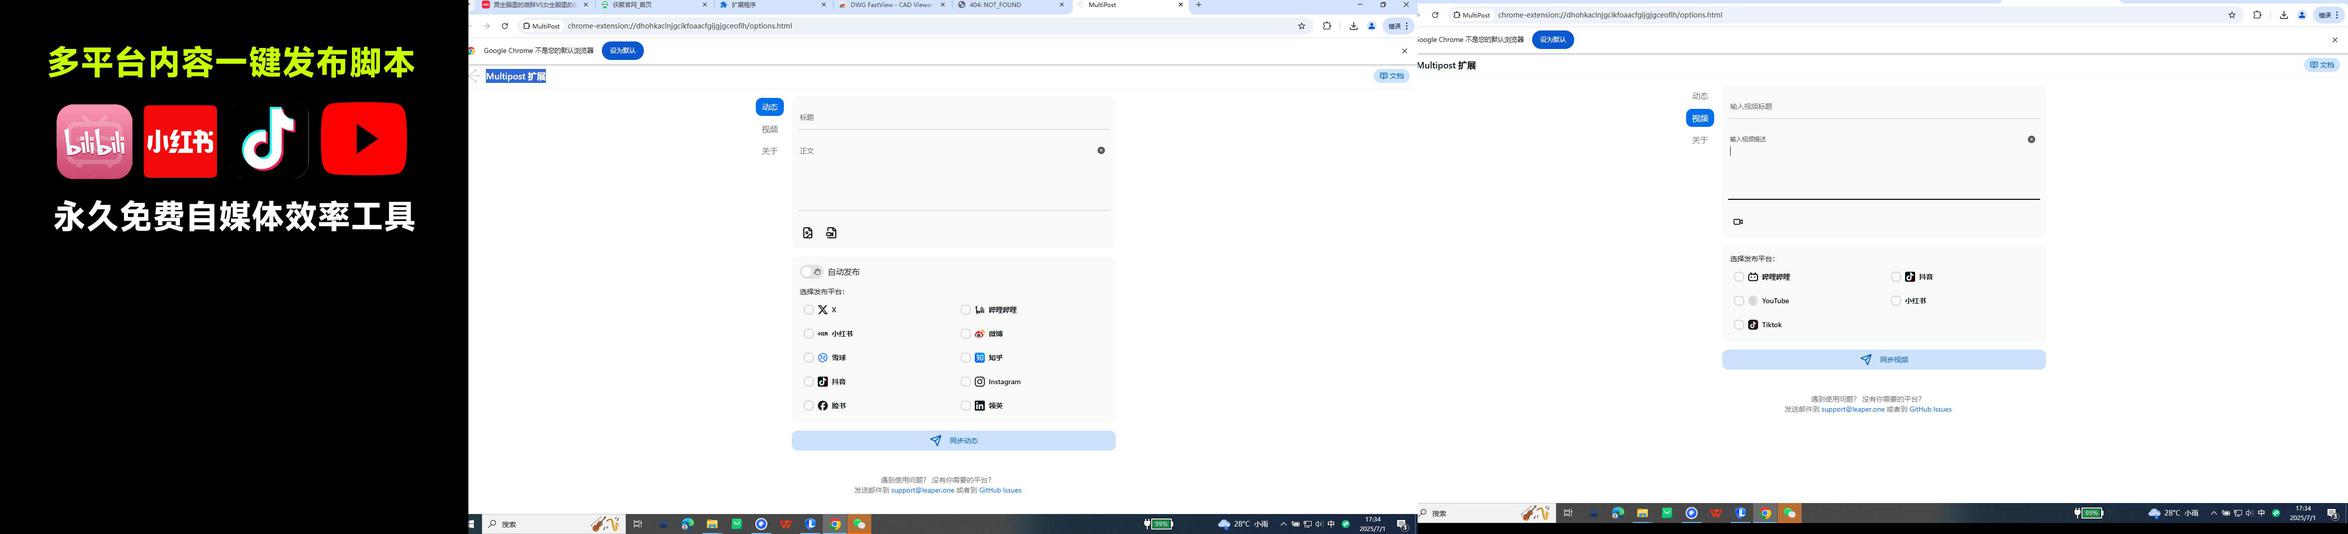Click the video camera upload icon

tap(1737, 222)
